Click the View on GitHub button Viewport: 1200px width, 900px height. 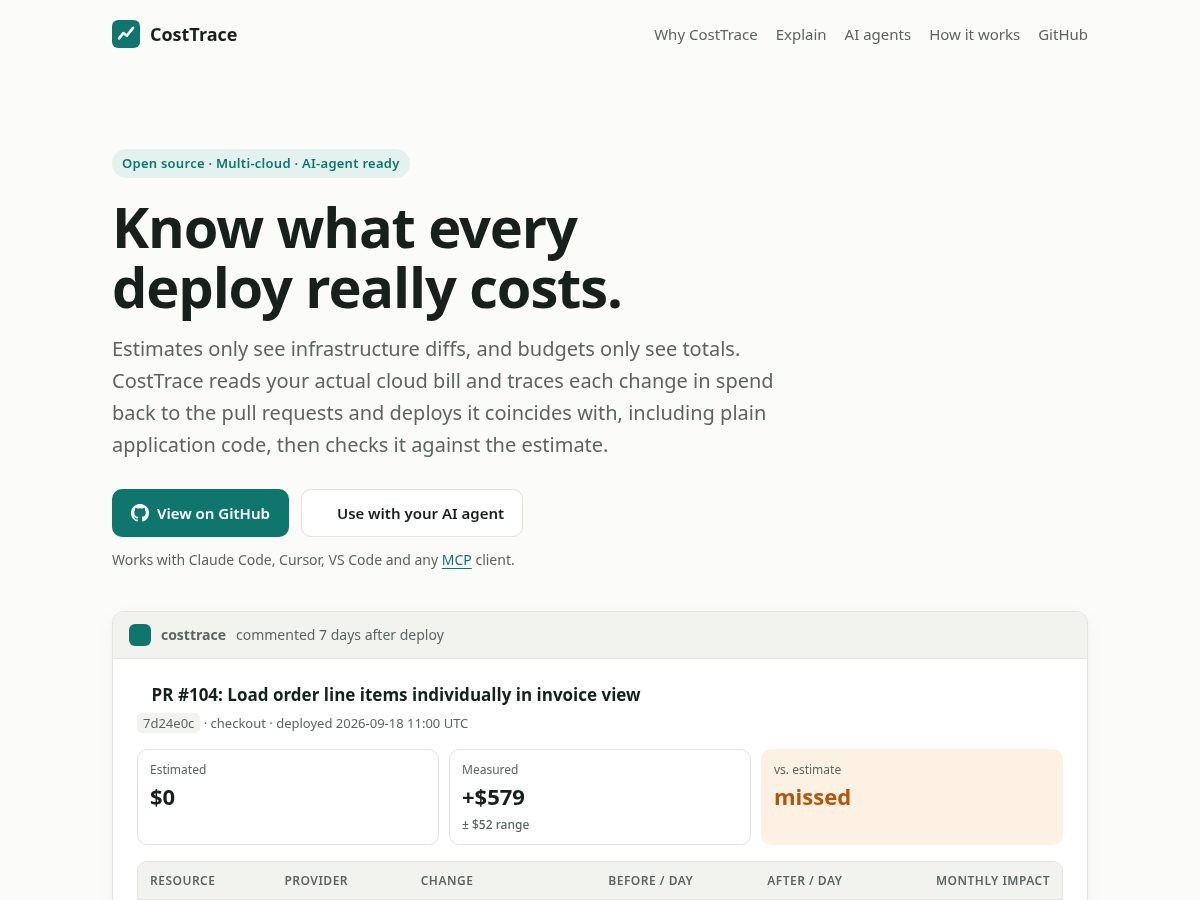coord(200,513)
